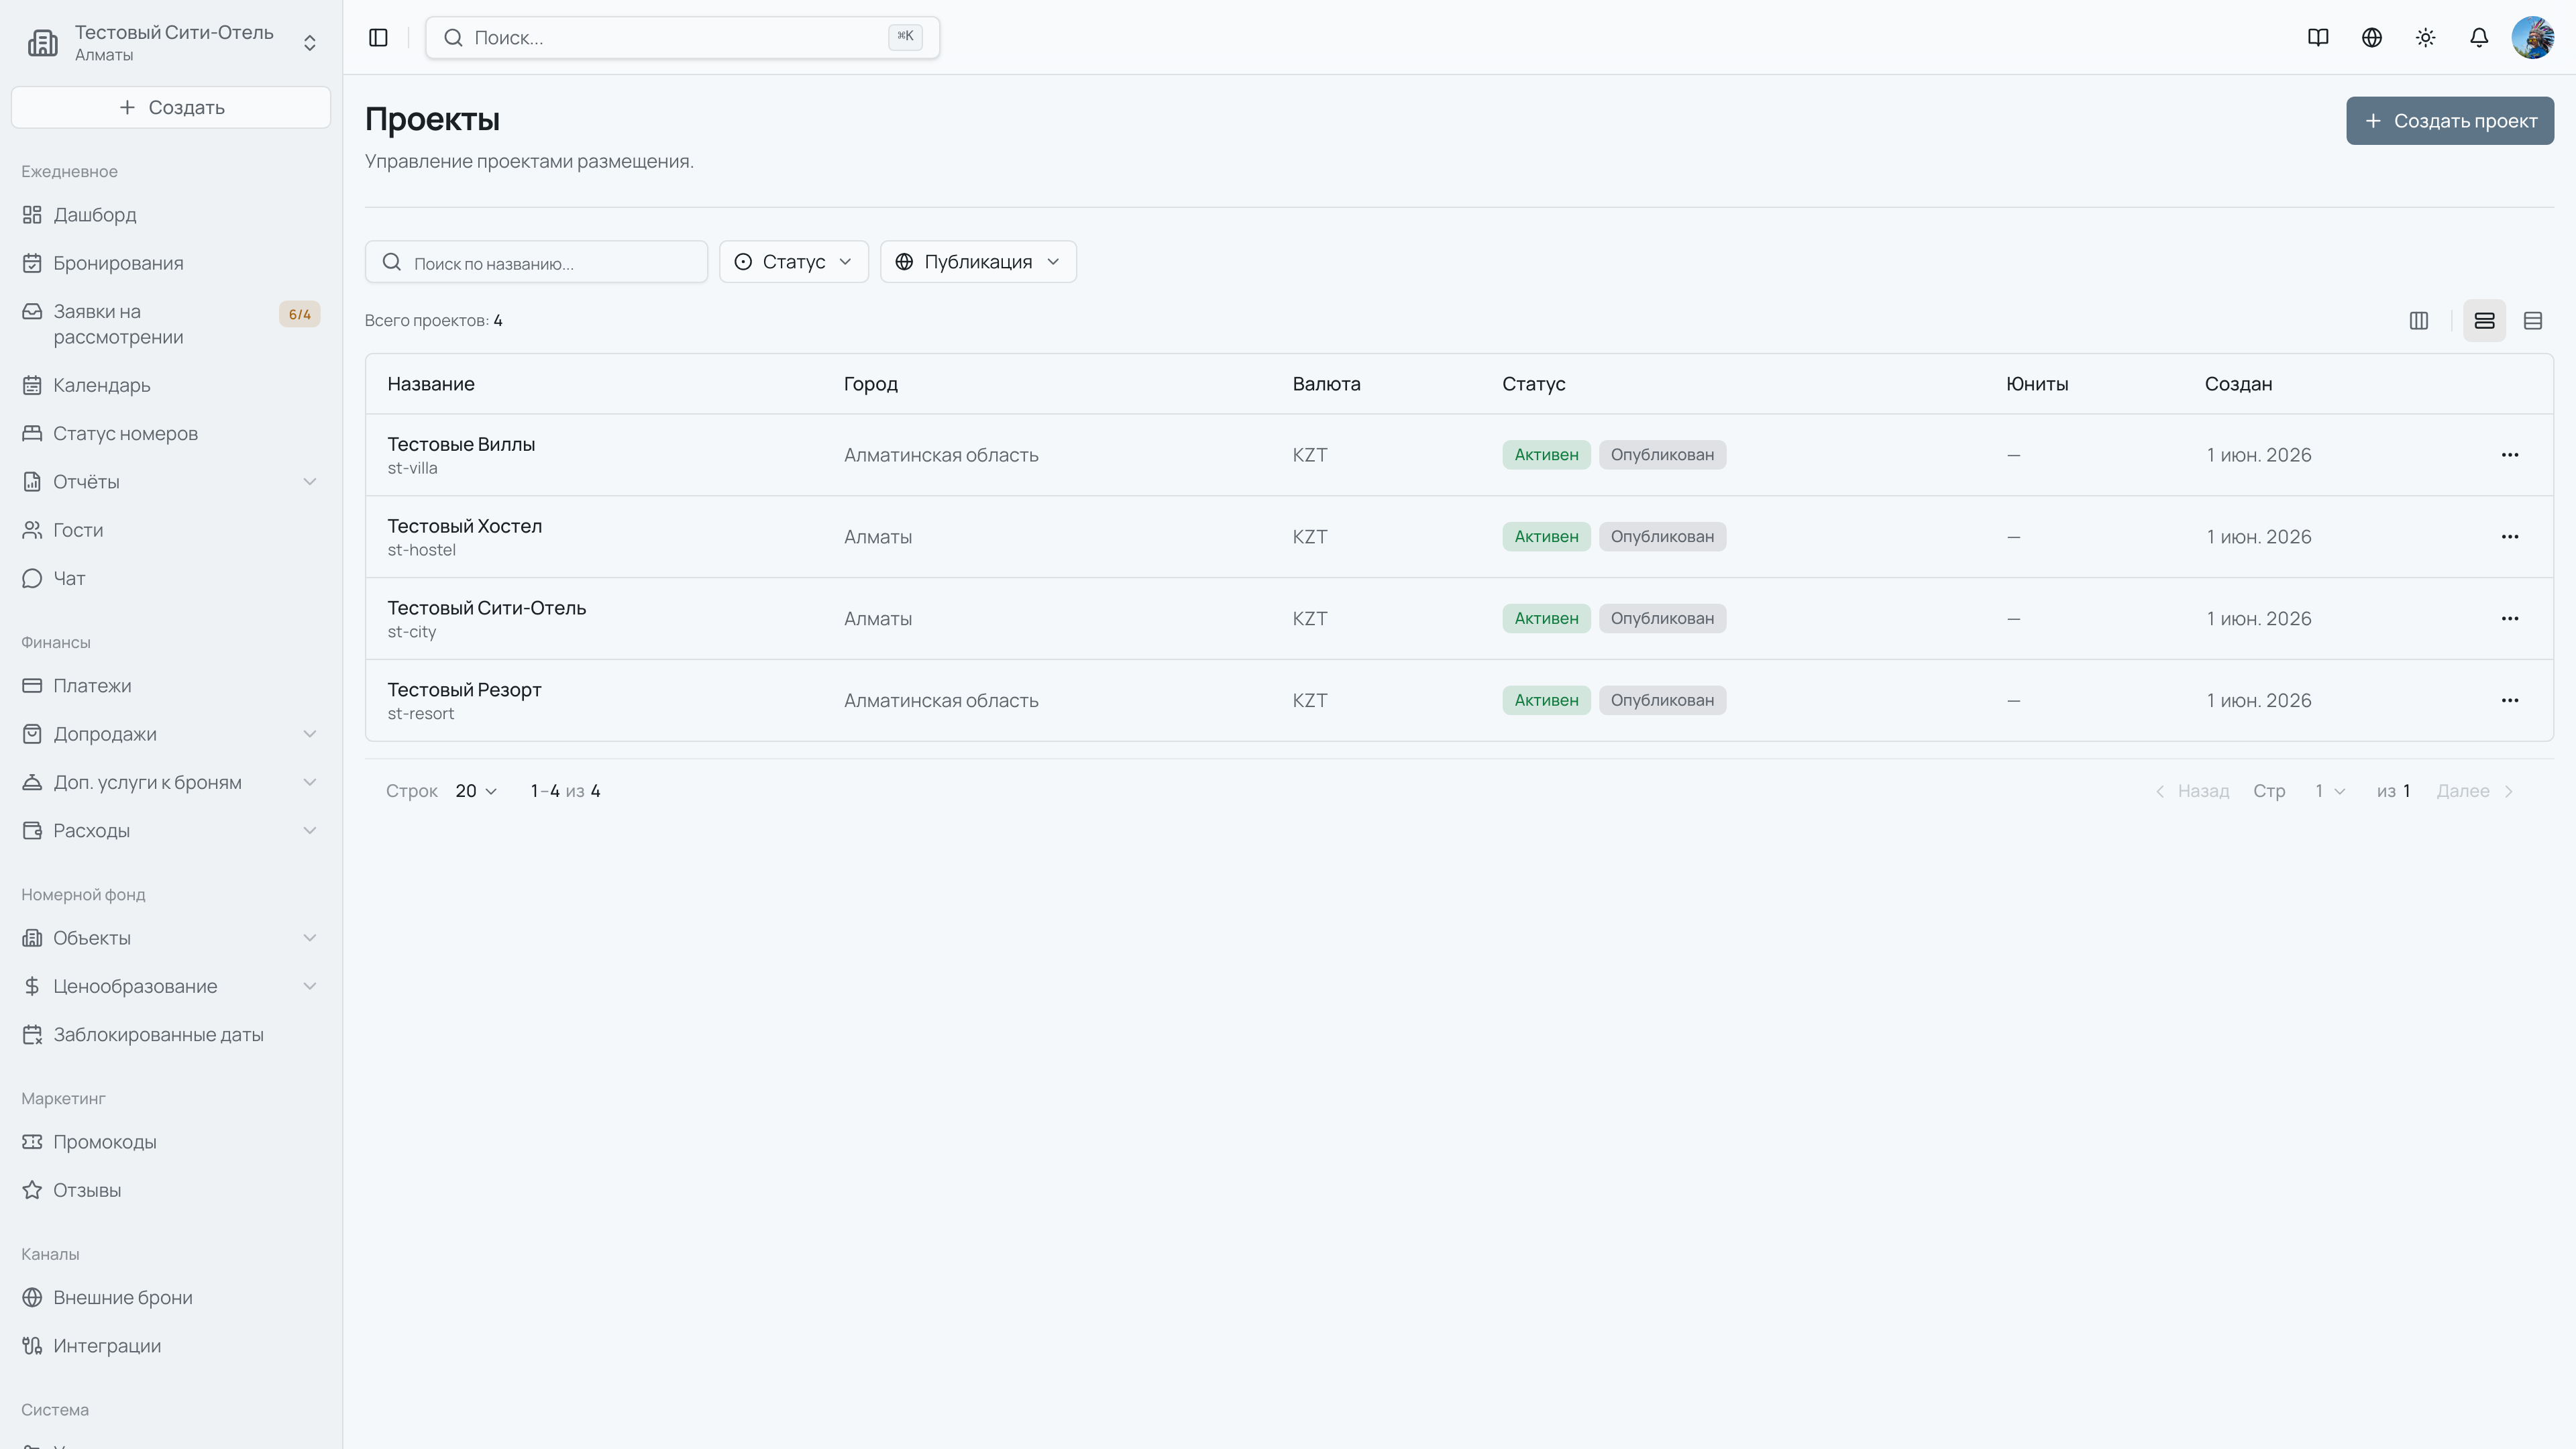Focus the global Поиск field
The width and height of the screenshot is (2576, 1449).
point(682,37)
